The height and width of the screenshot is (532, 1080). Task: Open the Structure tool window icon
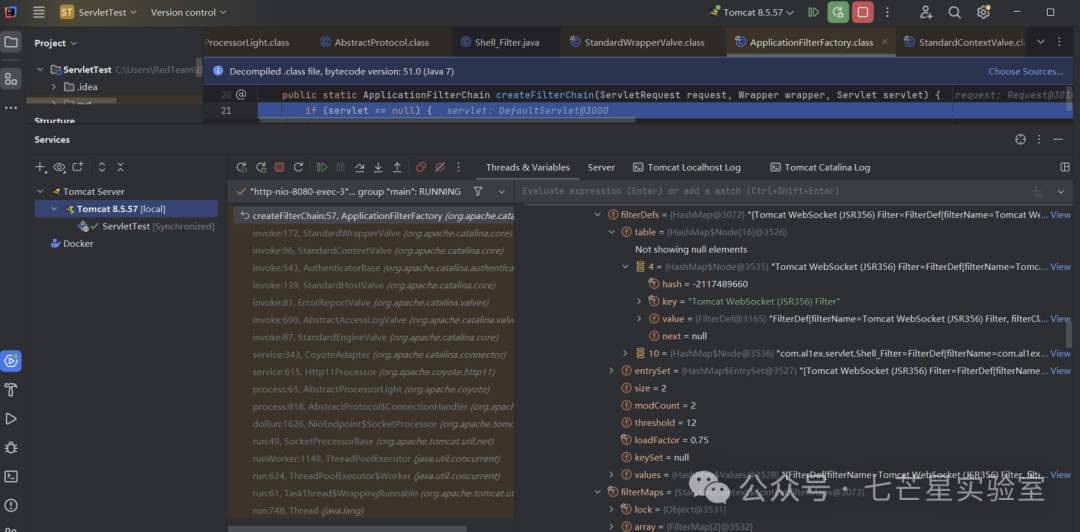(11, 79)
